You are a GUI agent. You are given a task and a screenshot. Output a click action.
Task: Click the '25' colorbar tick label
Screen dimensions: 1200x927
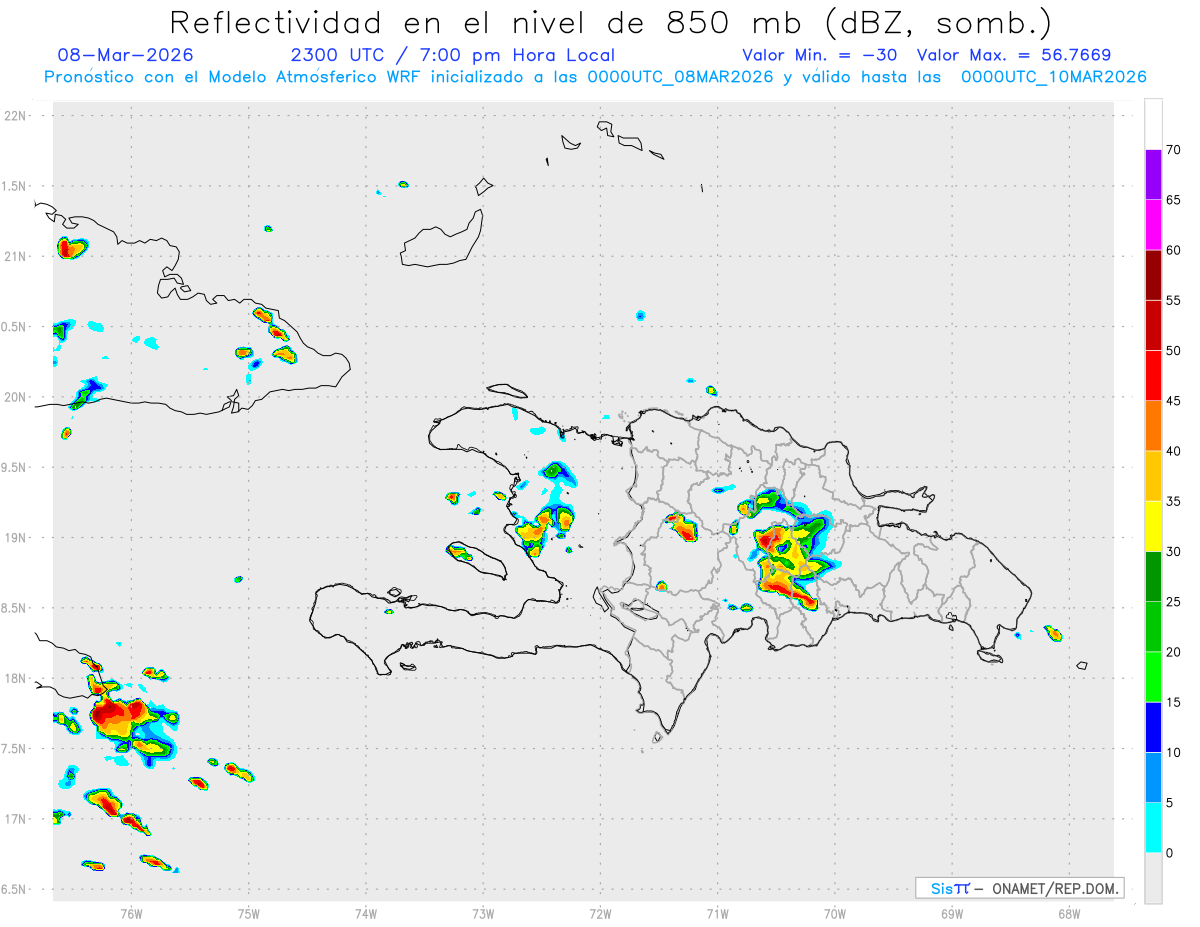[1173, 602]
